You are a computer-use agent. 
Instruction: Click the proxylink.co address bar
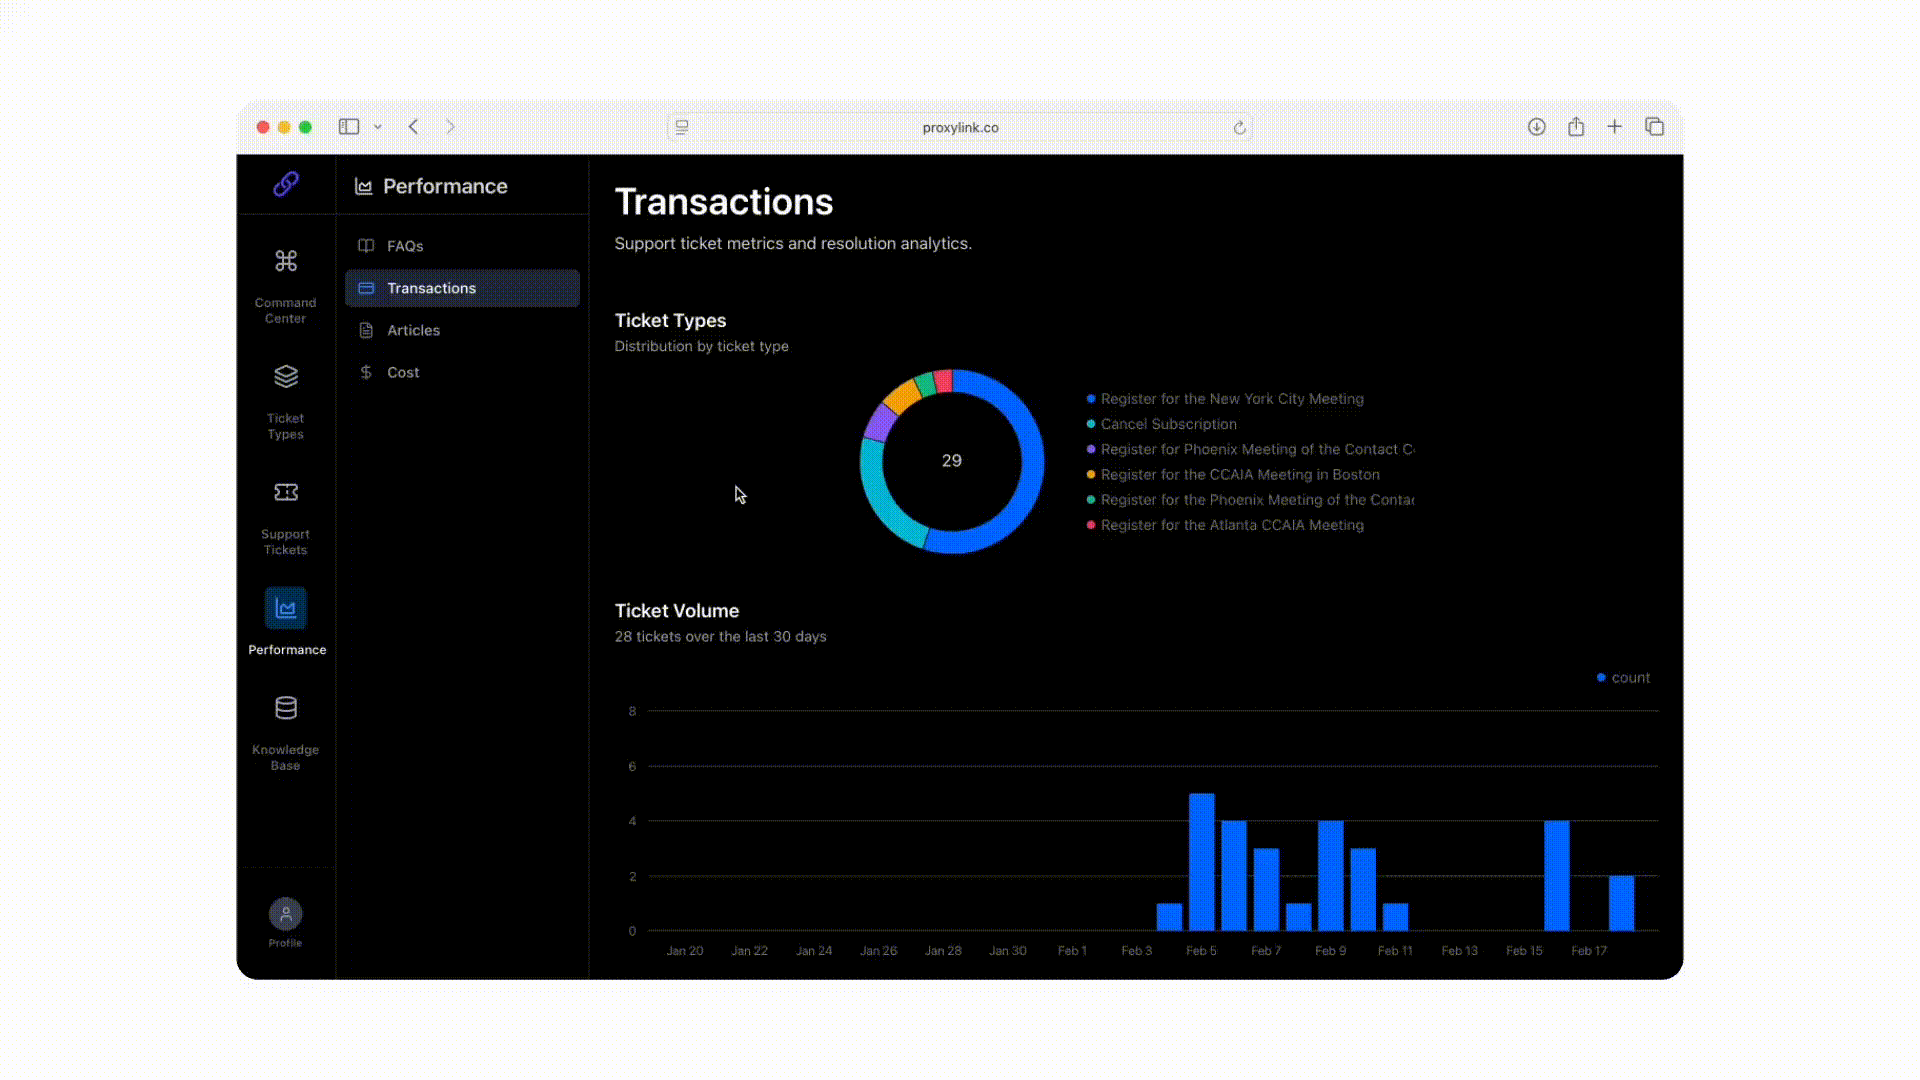960,128
